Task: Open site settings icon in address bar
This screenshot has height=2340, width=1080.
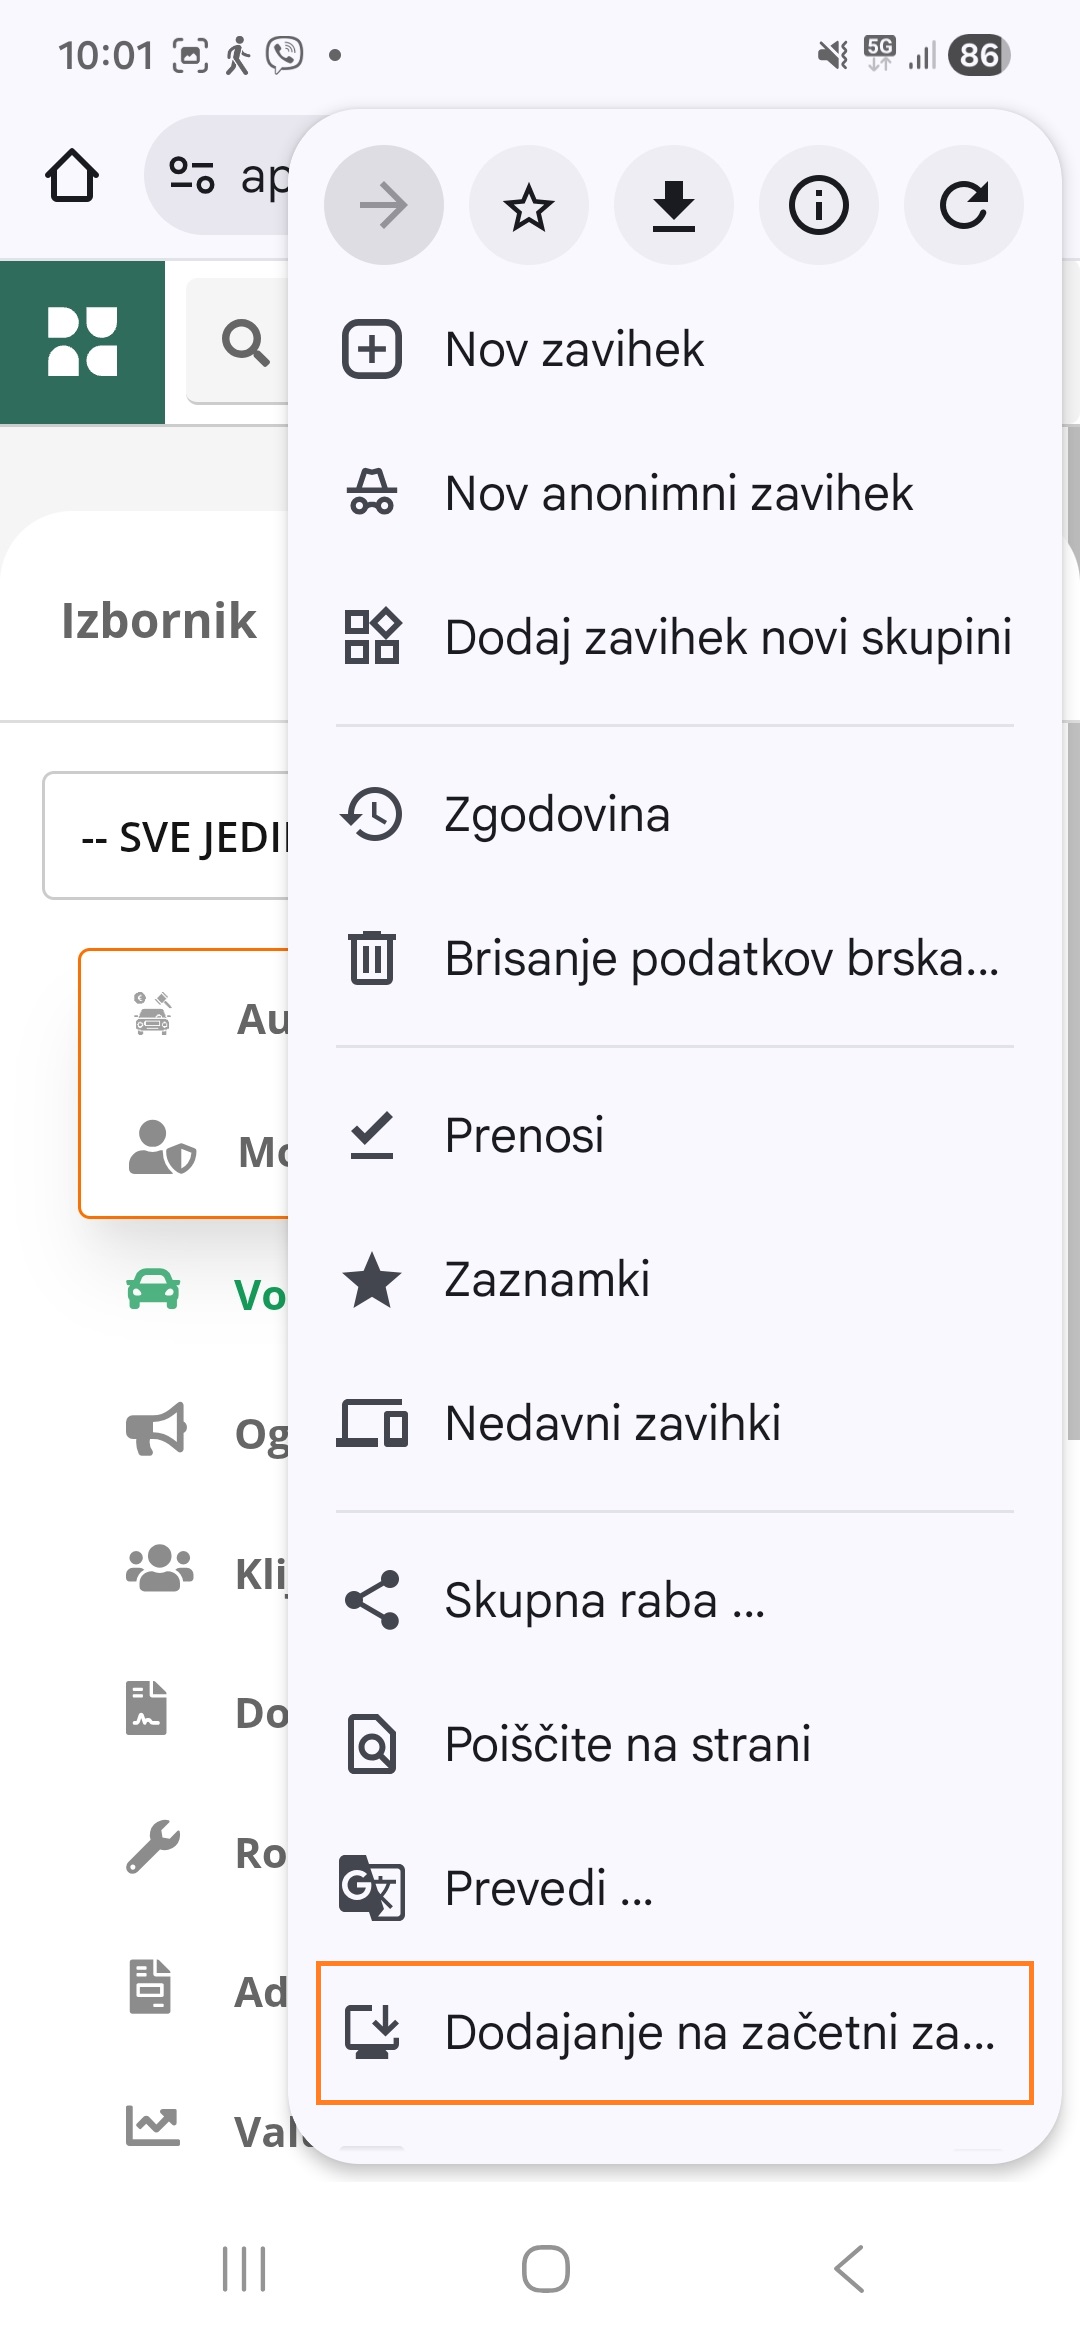Action: tap(191, 176)
